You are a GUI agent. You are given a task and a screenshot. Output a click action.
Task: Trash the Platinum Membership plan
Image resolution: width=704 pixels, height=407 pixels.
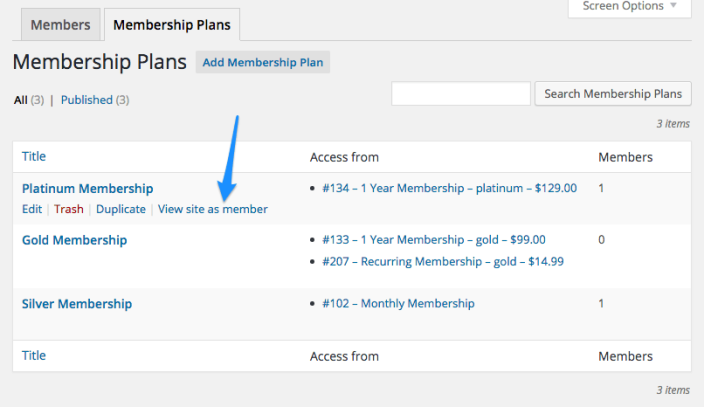(69, 209)
